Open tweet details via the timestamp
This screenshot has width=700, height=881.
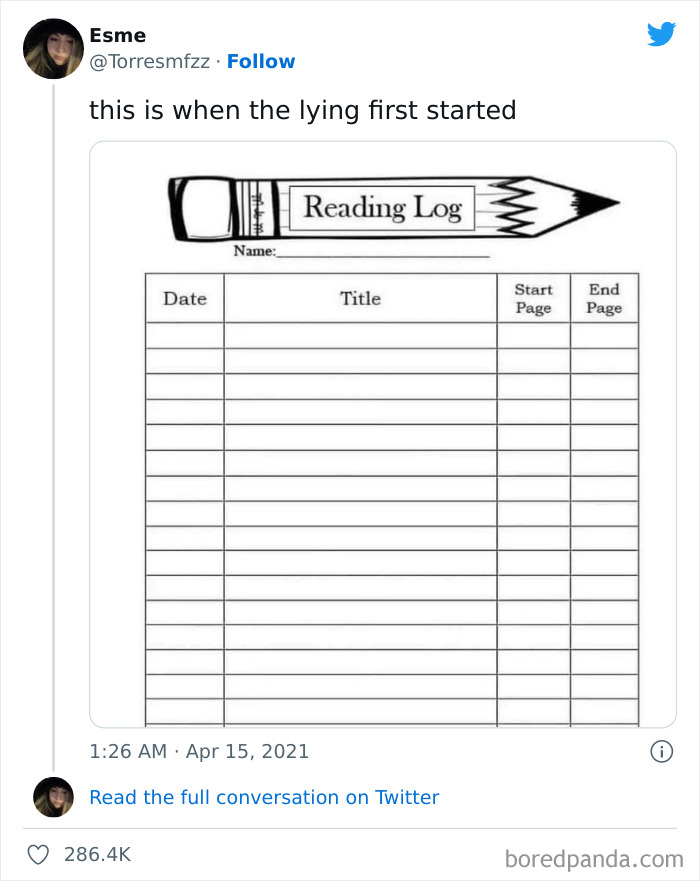(199, 752)
